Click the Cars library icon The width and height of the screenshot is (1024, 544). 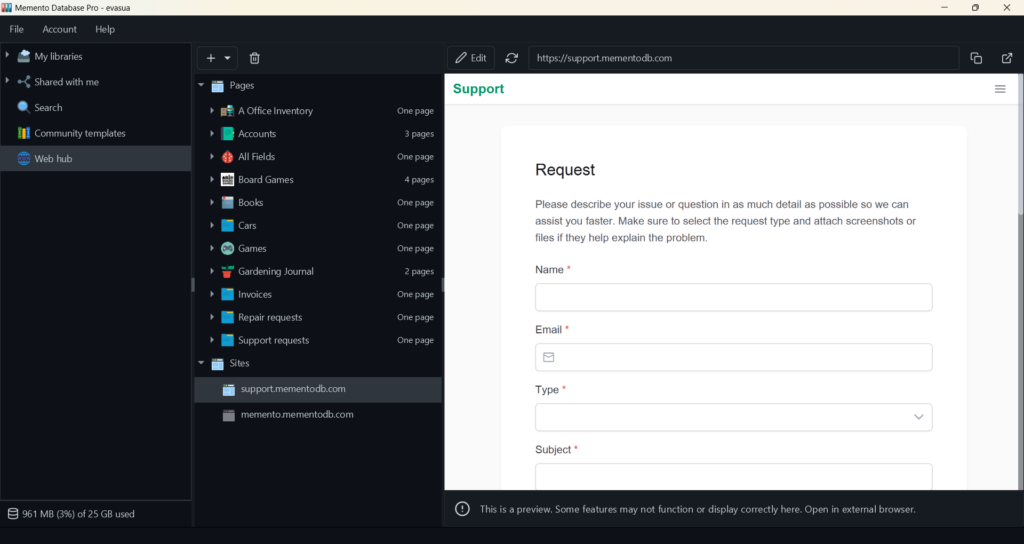[x=227, y=225]
